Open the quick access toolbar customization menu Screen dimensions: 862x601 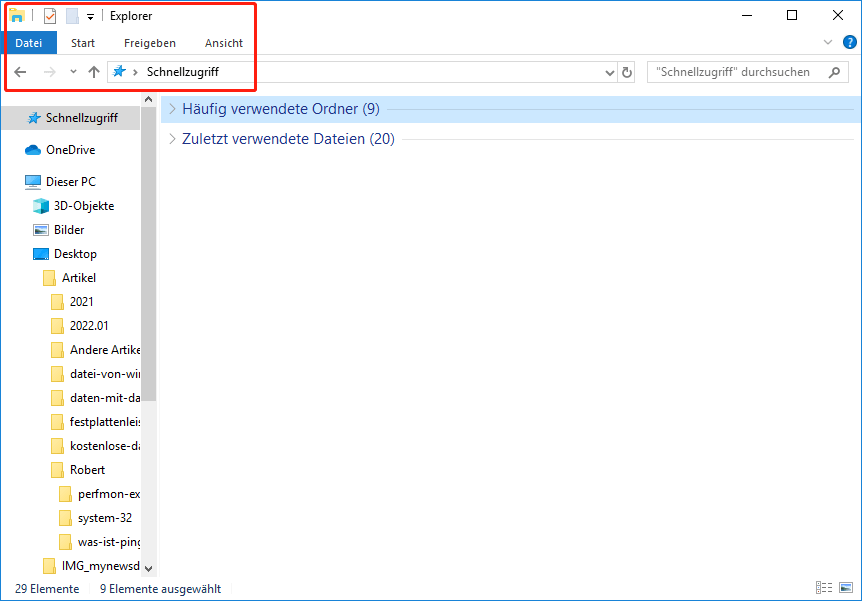[89, 15]
